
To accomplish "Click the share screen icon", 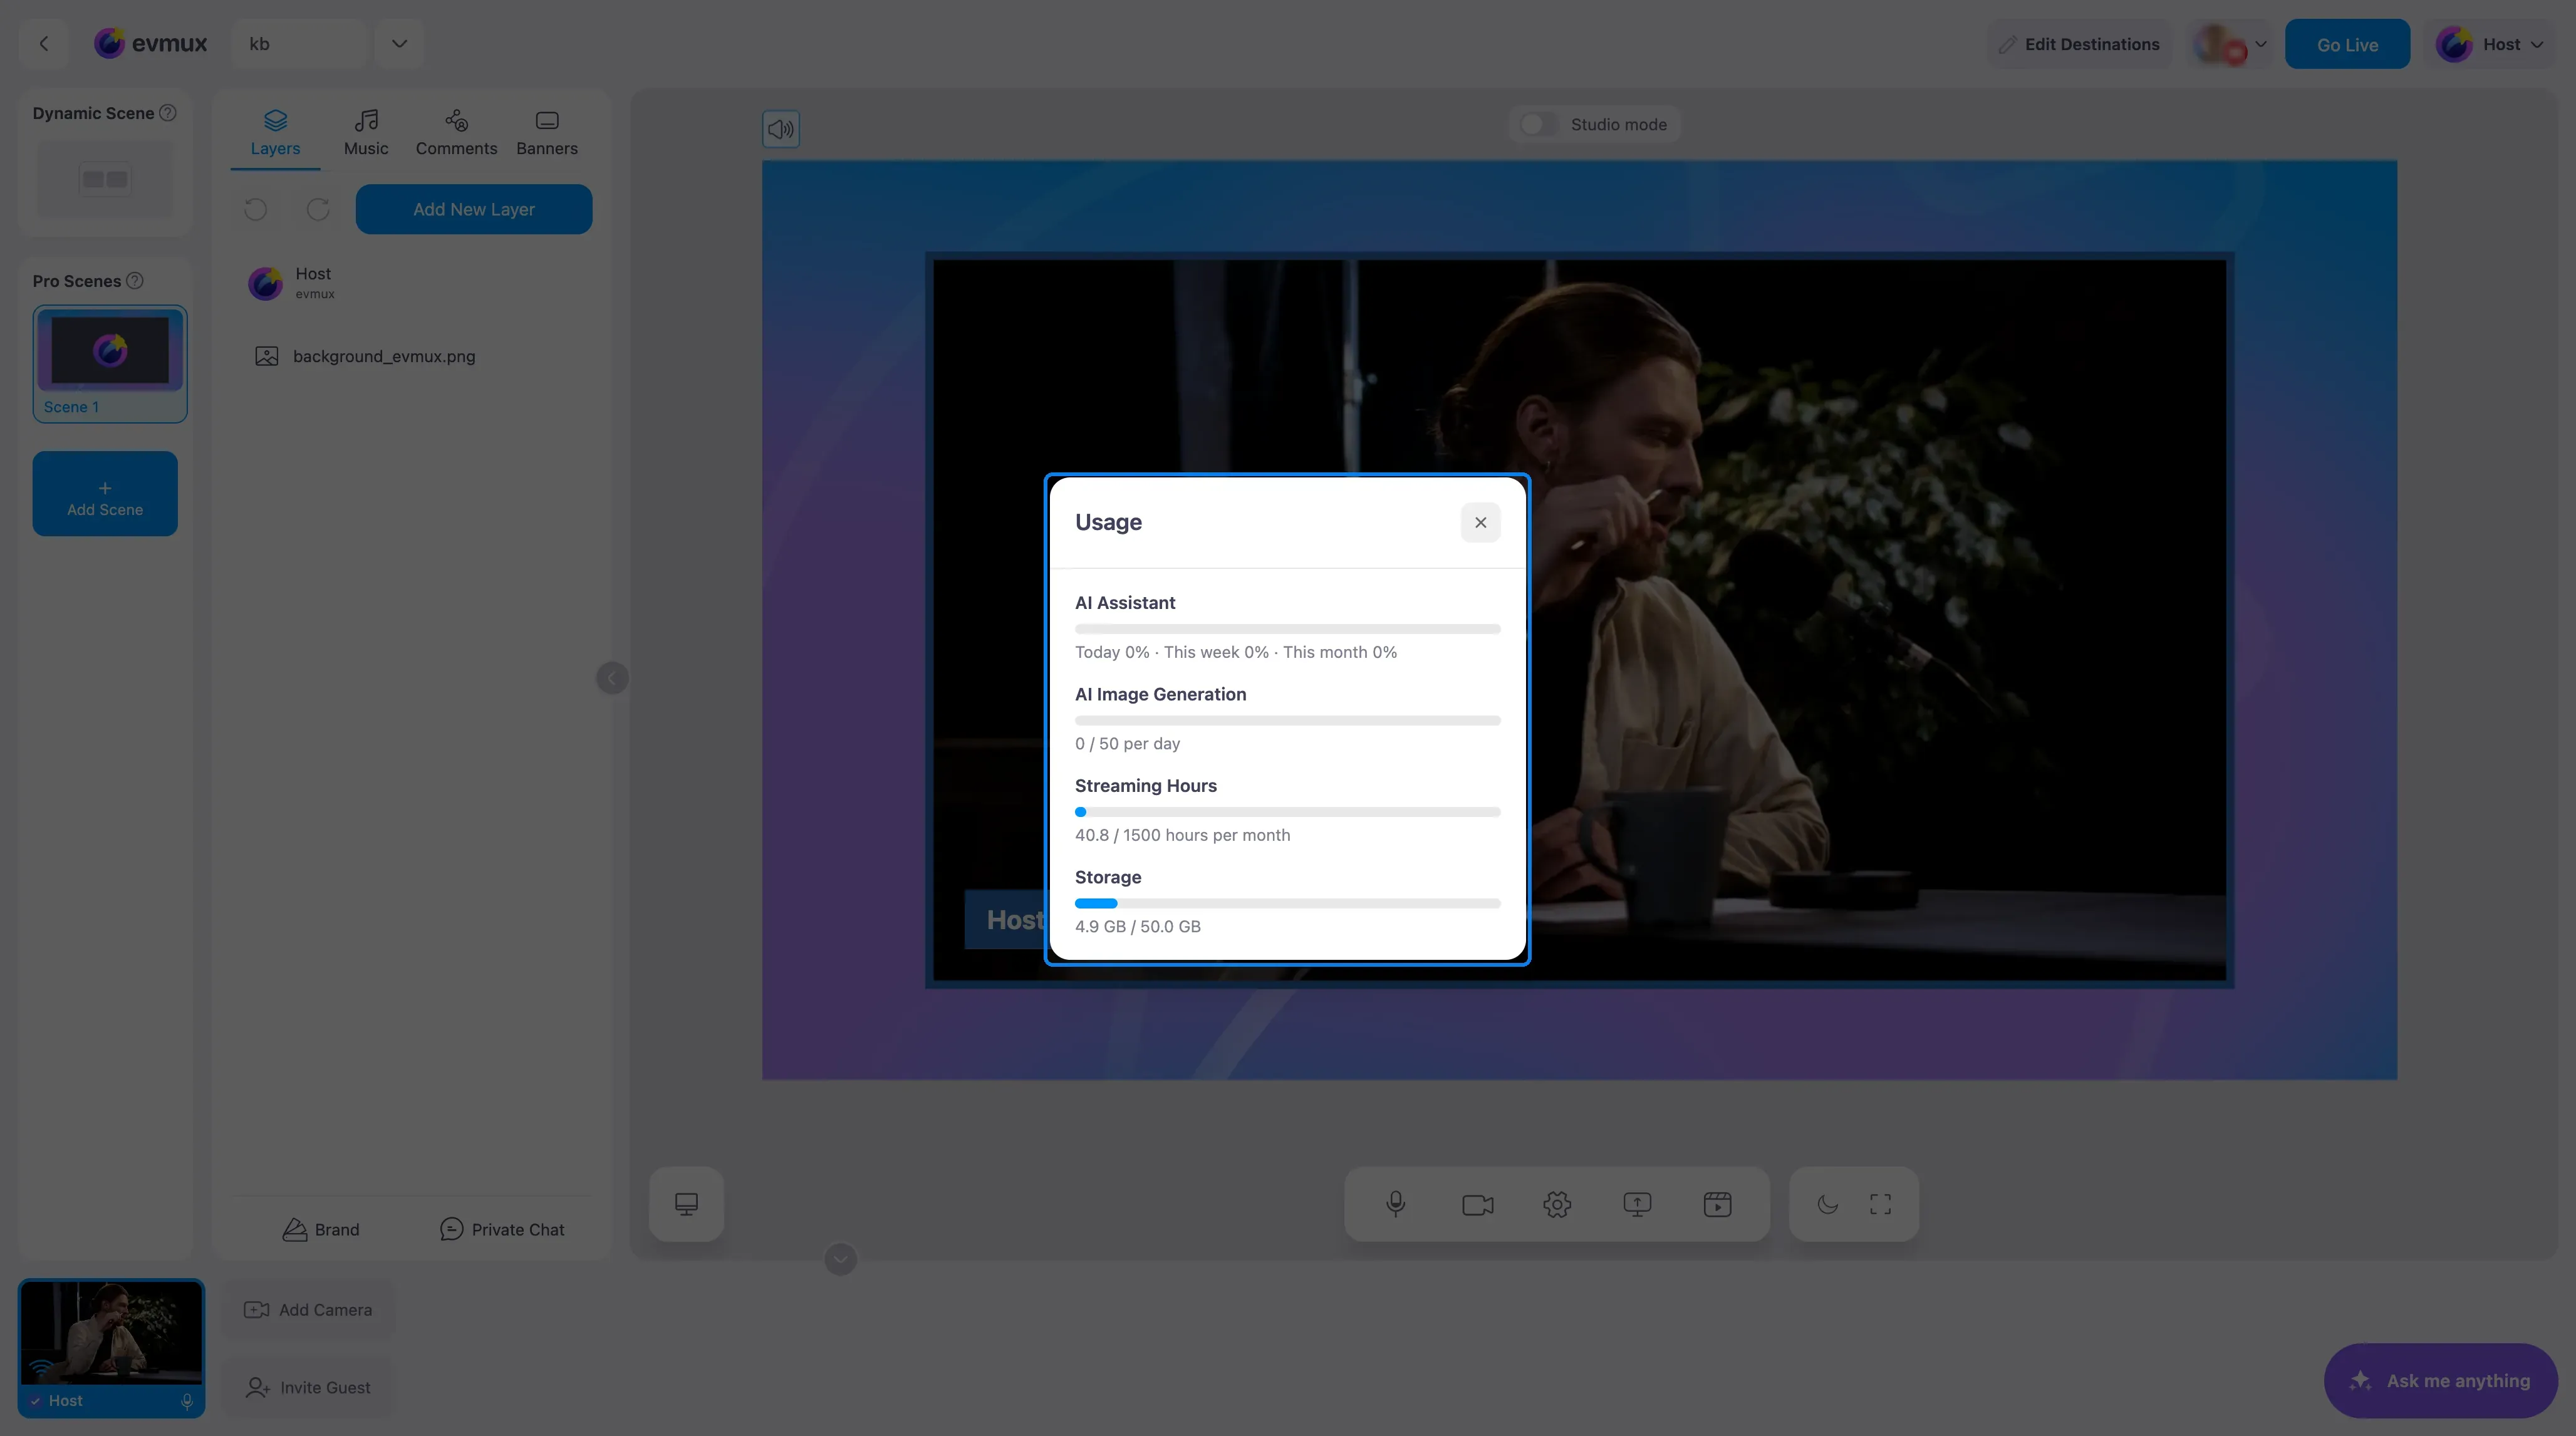I will coord(1637,1204).
